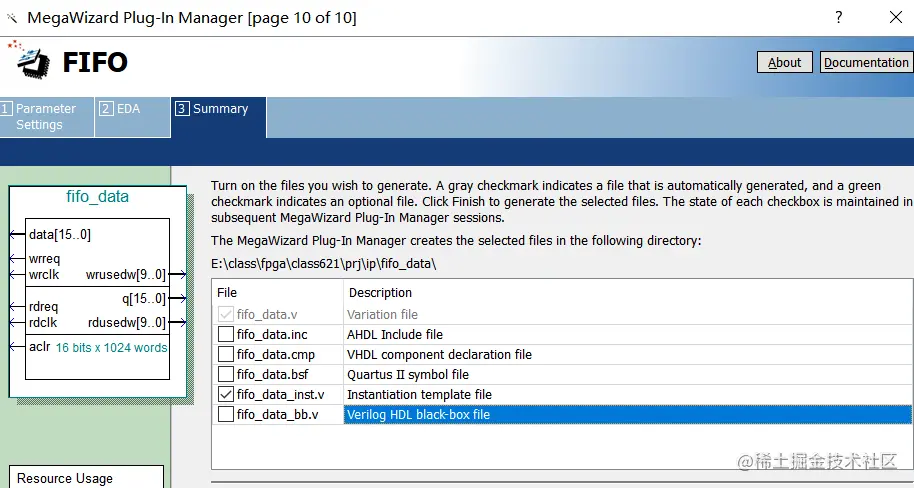Click the 16 bits x 1024 words text

[x=111, y=347]
